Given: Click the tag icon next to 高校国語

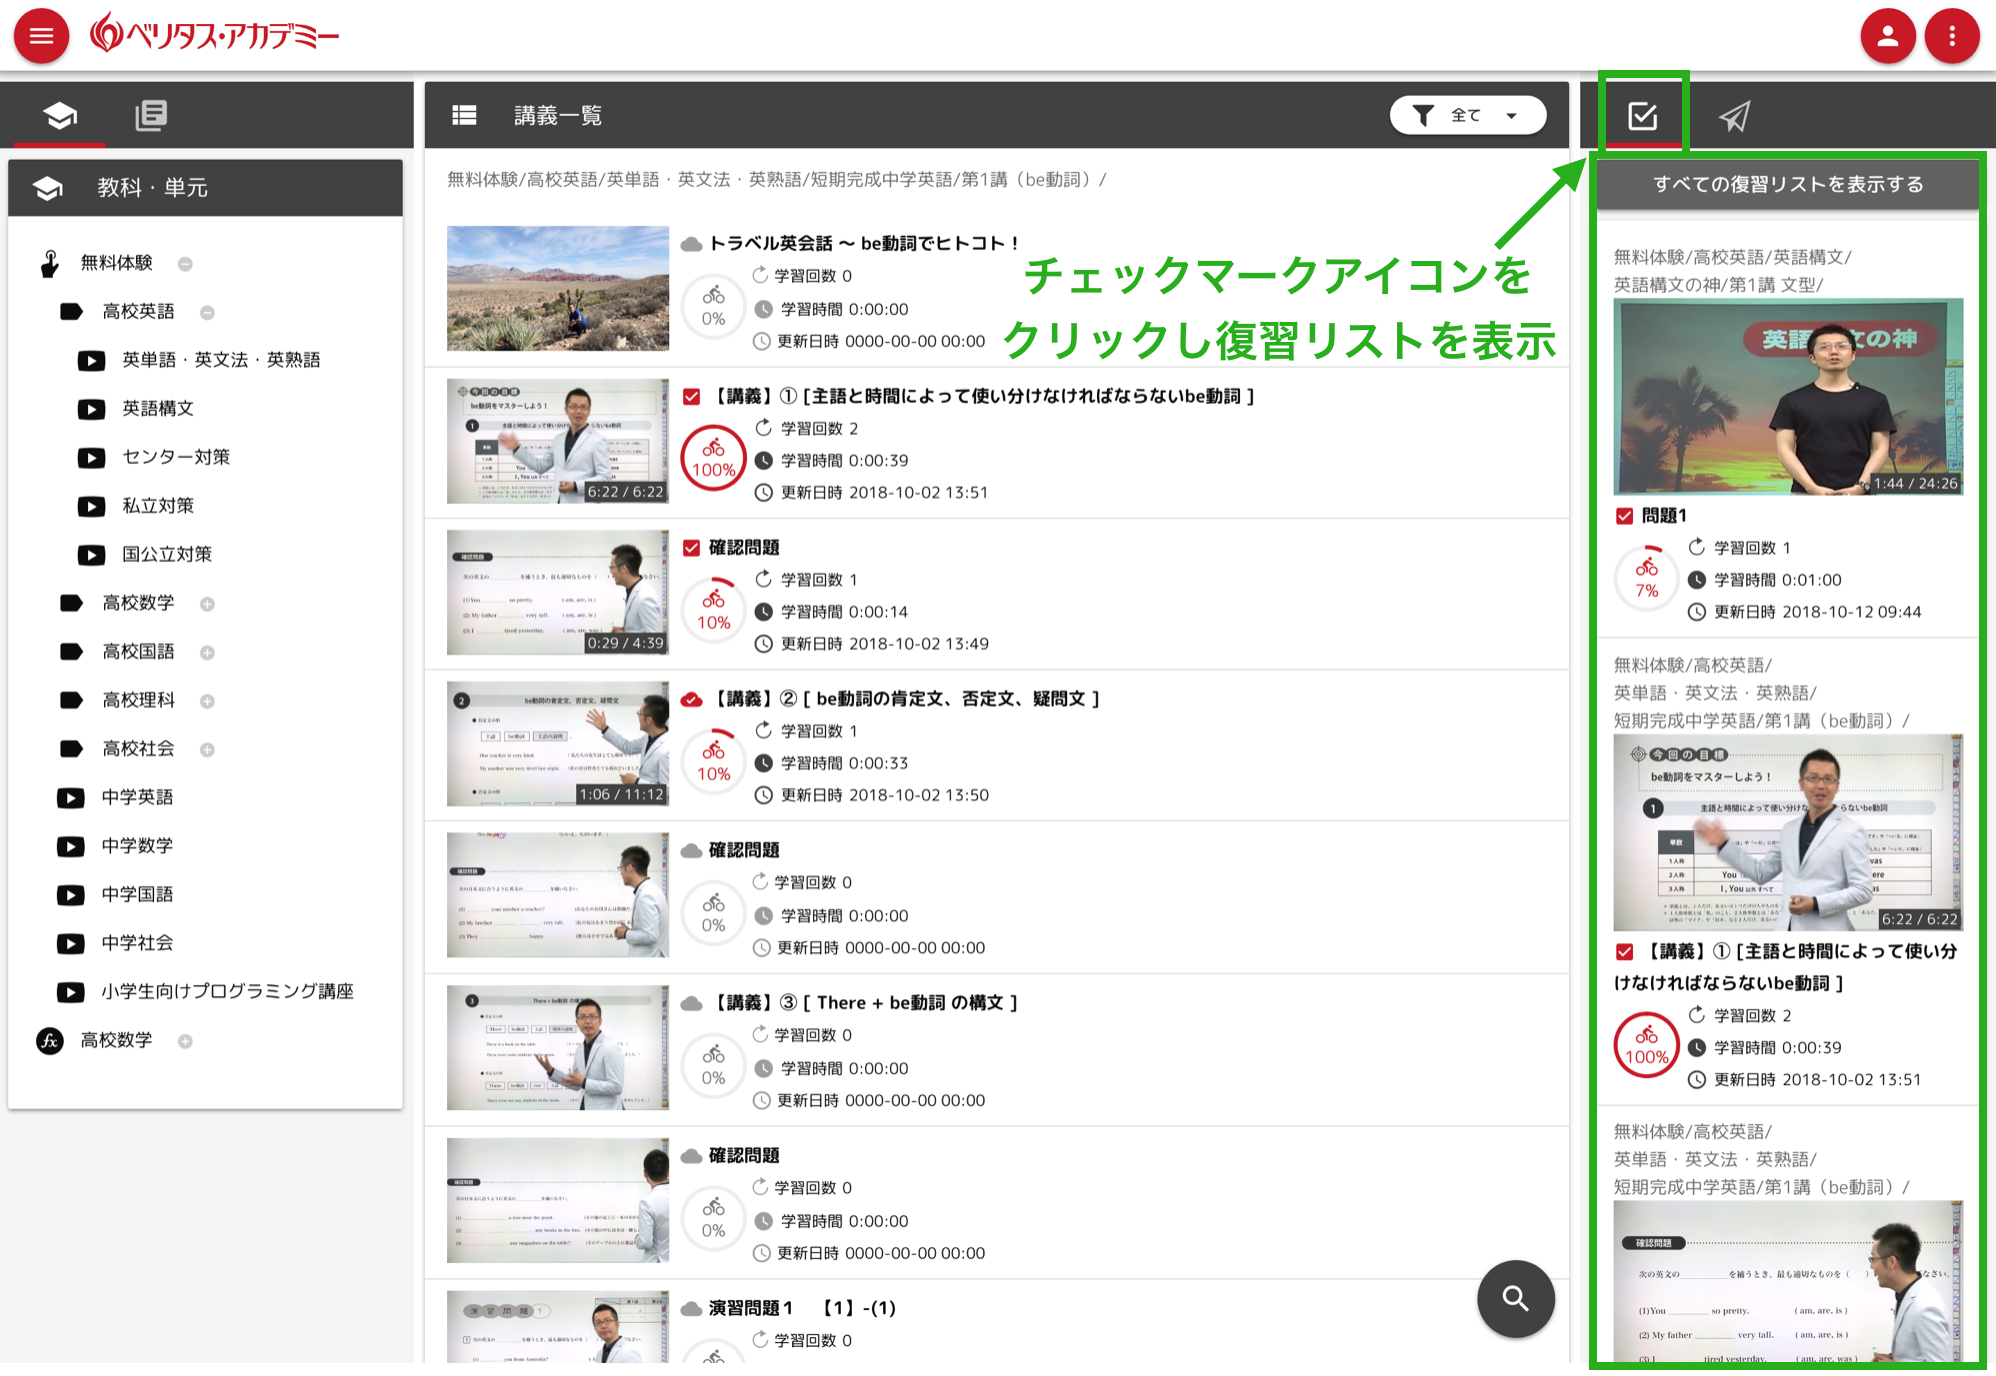Looking at the screenshot, I should click(x=71, y=651).
